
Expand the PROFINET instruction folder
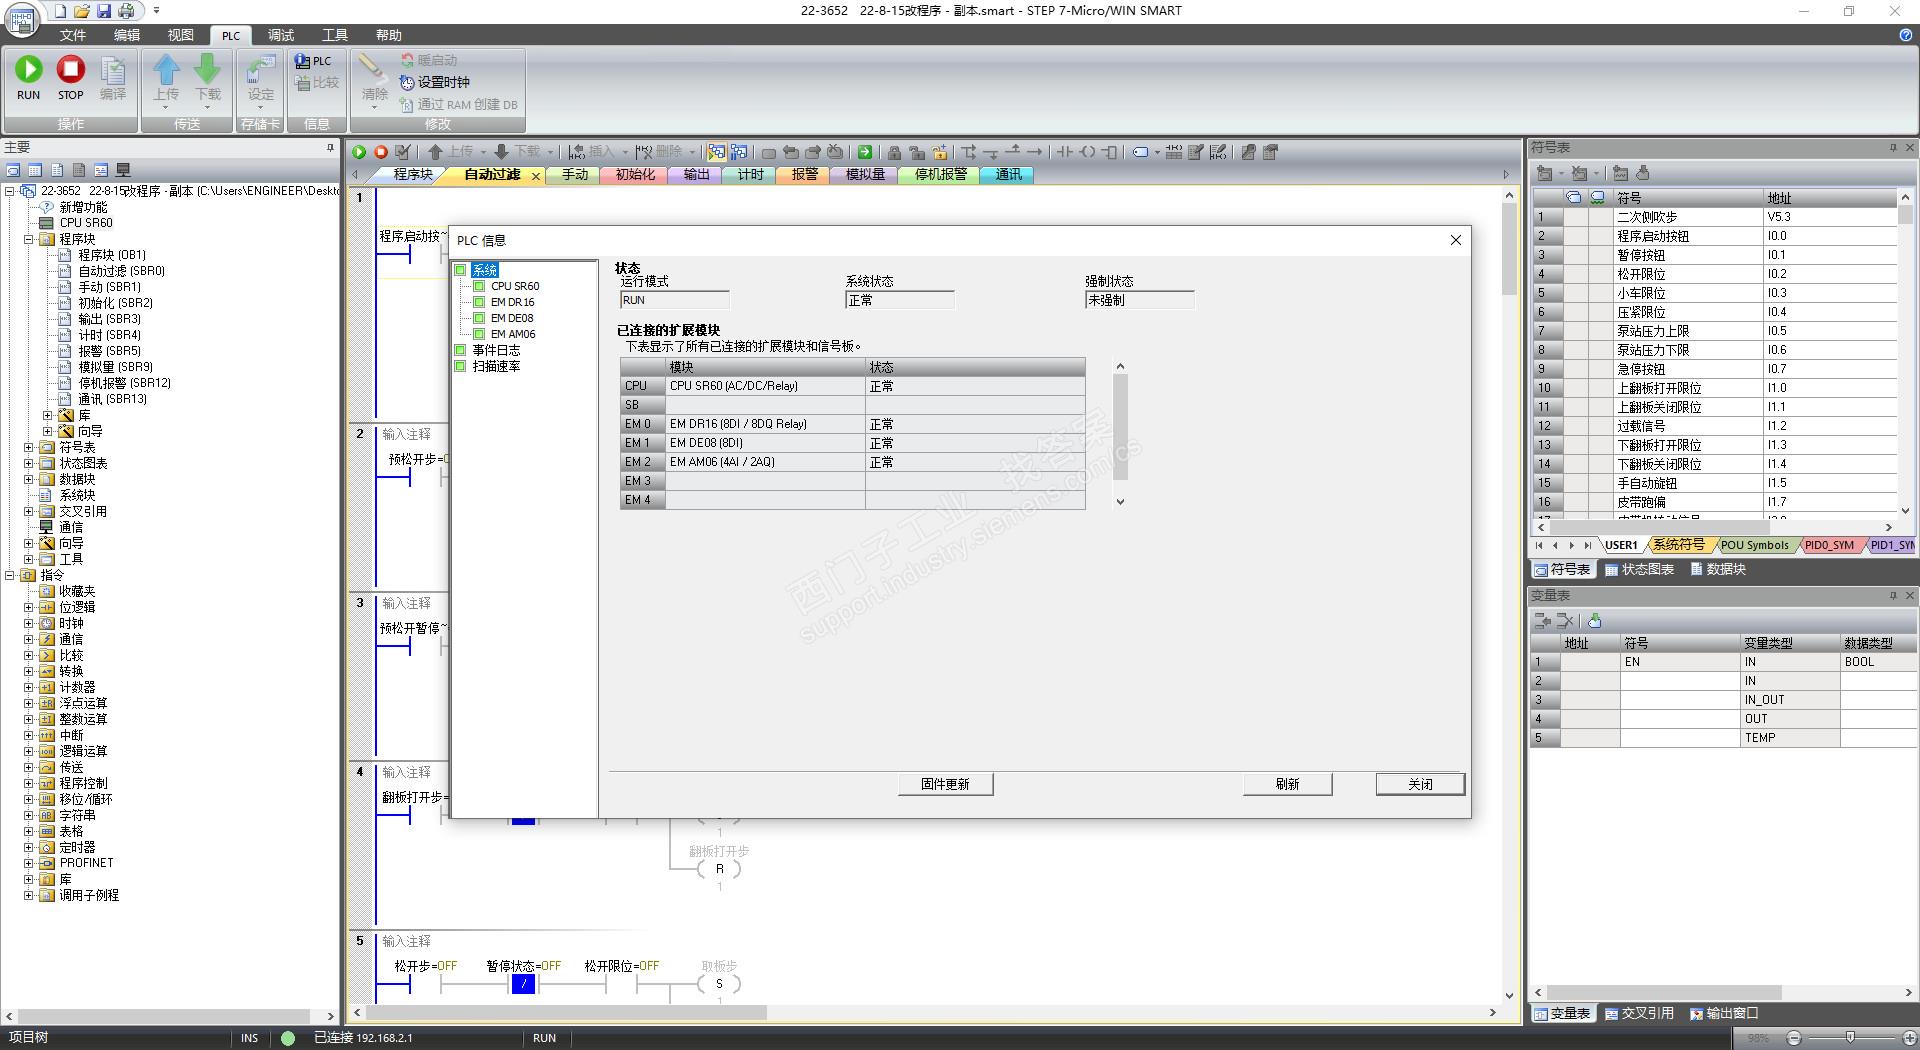coord(28,863)
